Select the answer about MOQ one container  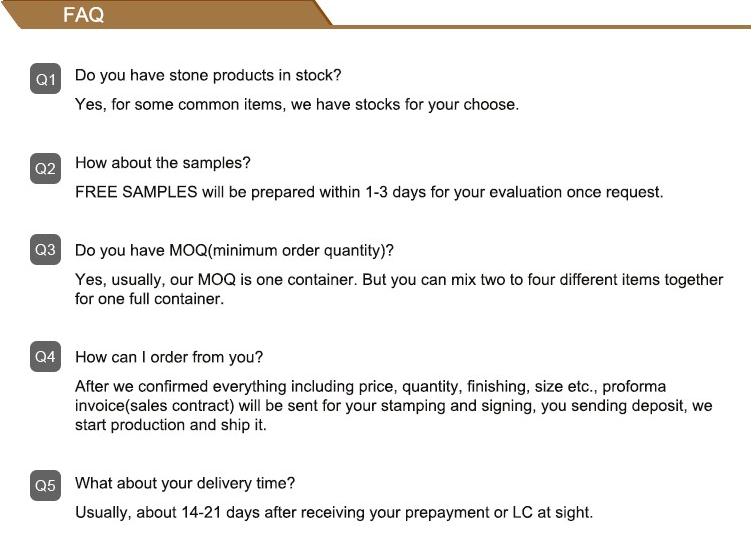(x=399, y=289)
